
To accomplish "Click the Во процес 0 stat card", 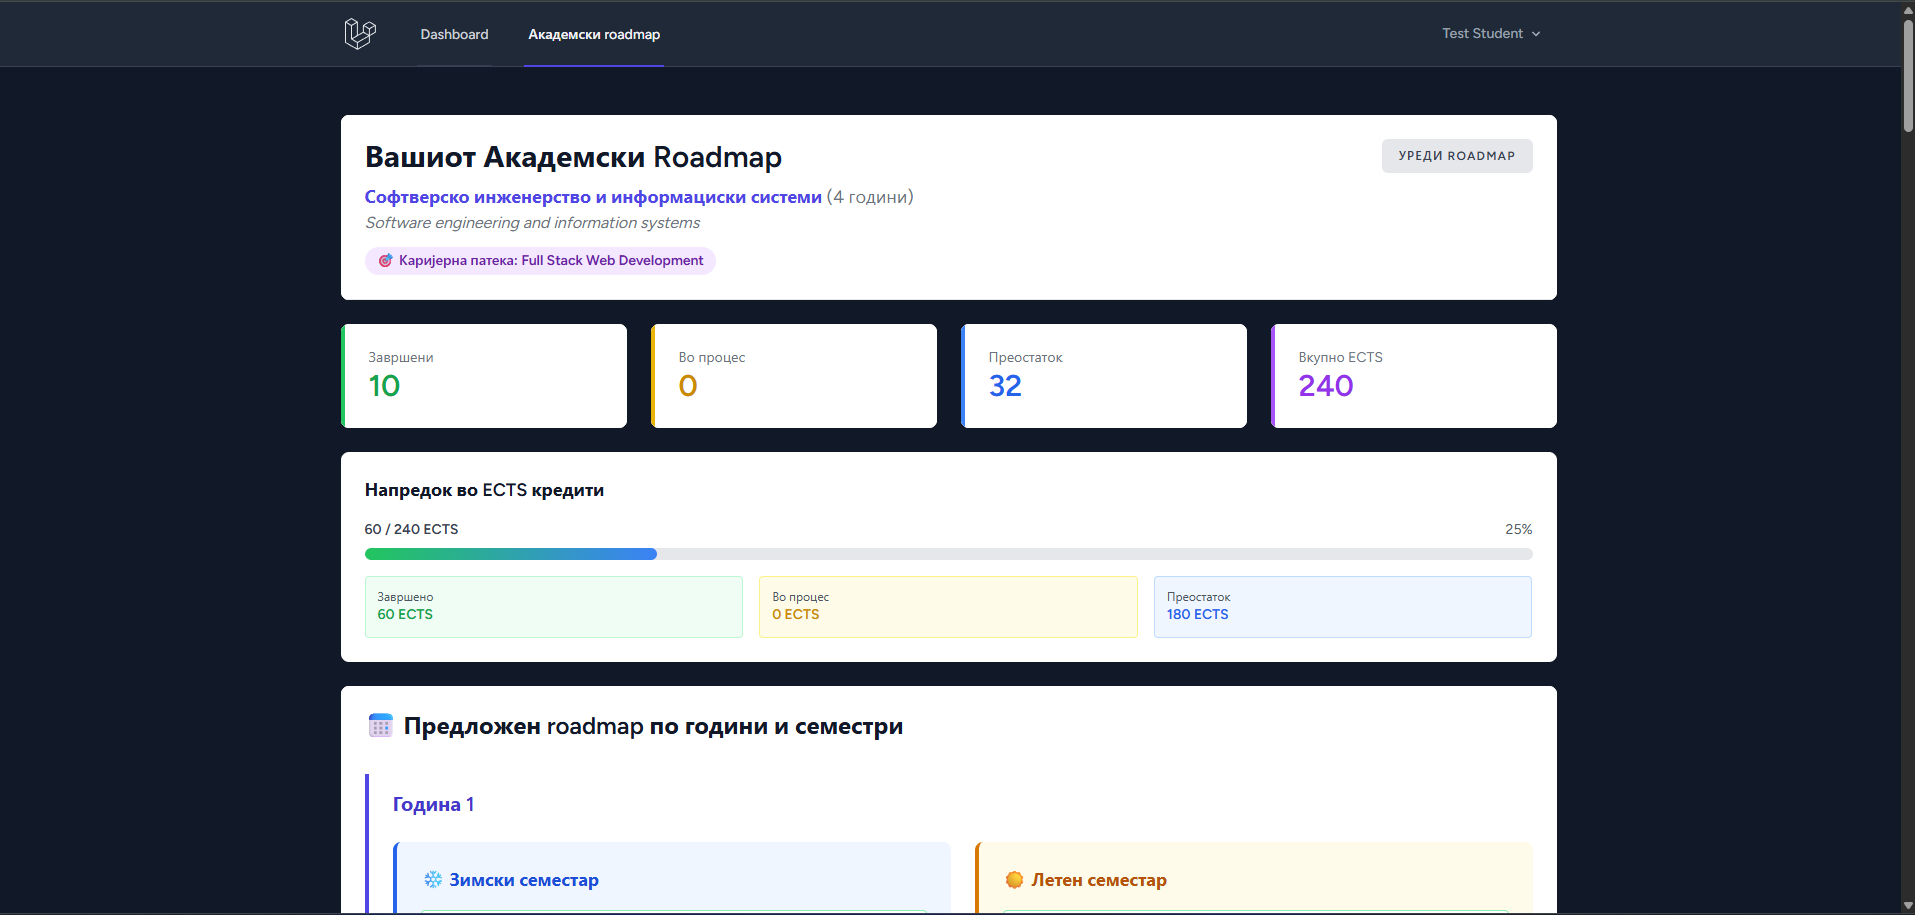I will 794,376.
